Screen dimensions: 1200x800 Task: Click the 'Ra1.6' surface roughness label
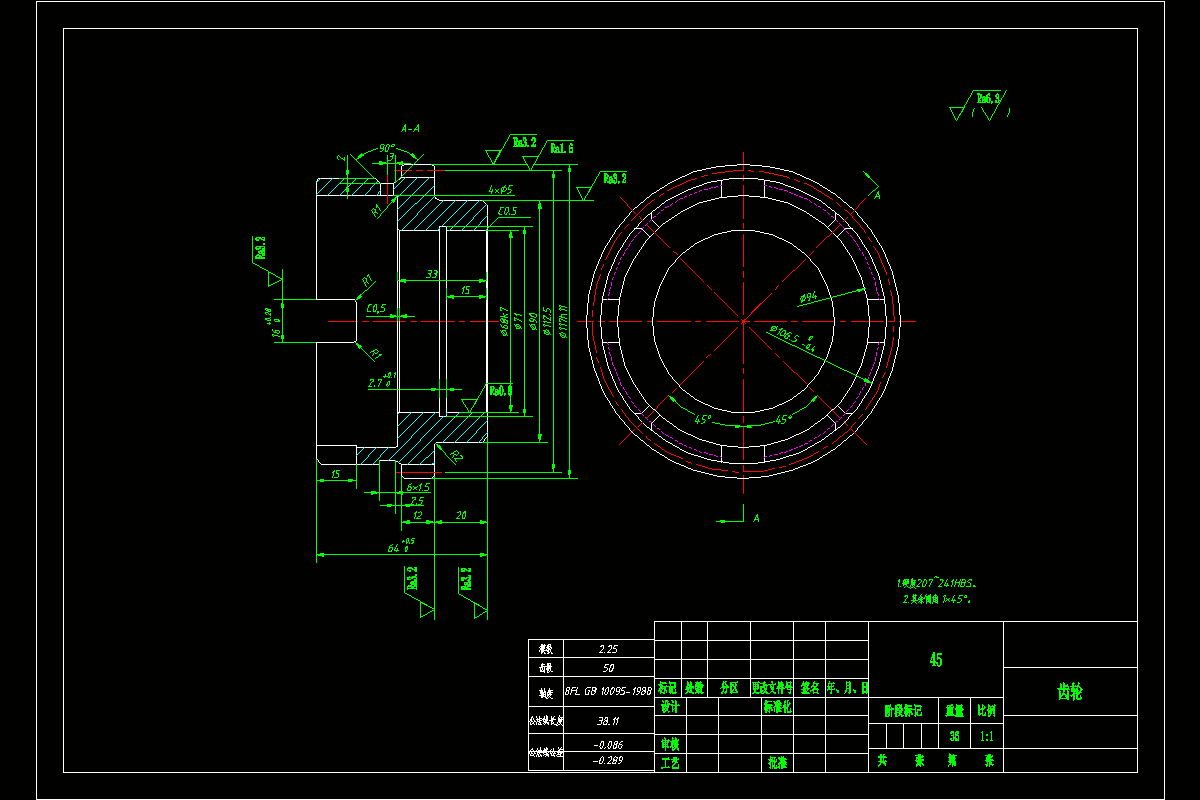click(562, 148)
